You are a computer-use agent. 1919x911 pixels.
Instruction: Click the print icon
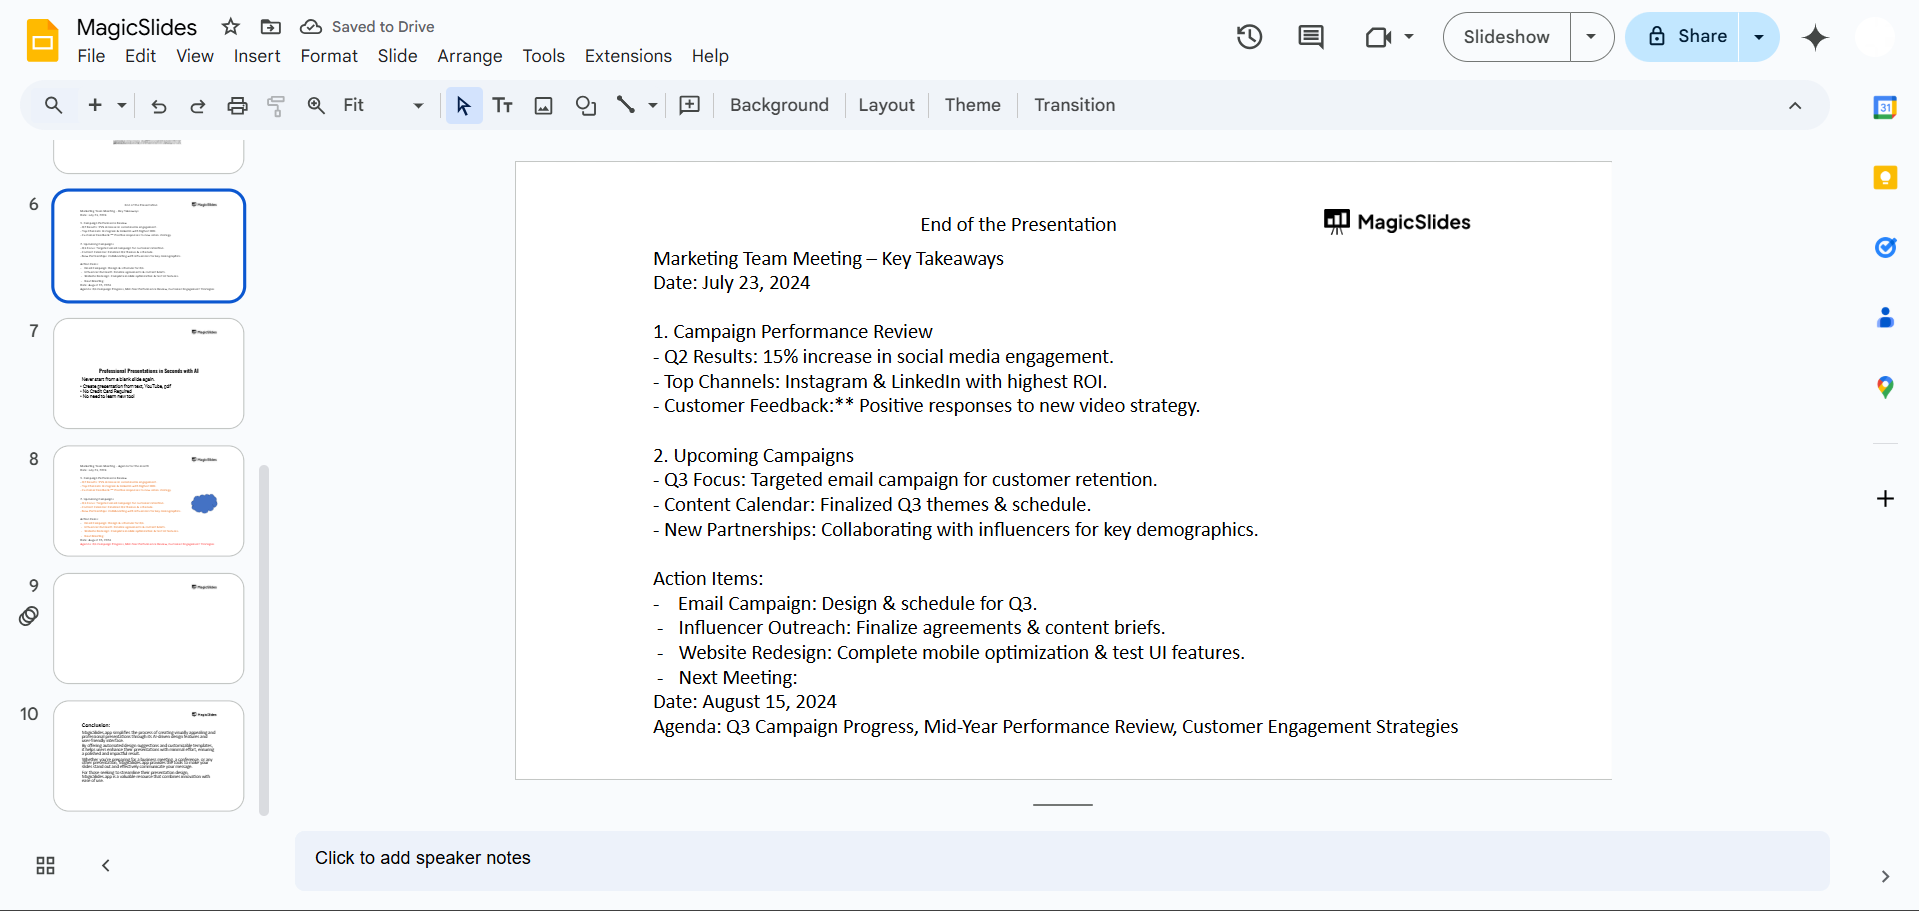[237, 106]
